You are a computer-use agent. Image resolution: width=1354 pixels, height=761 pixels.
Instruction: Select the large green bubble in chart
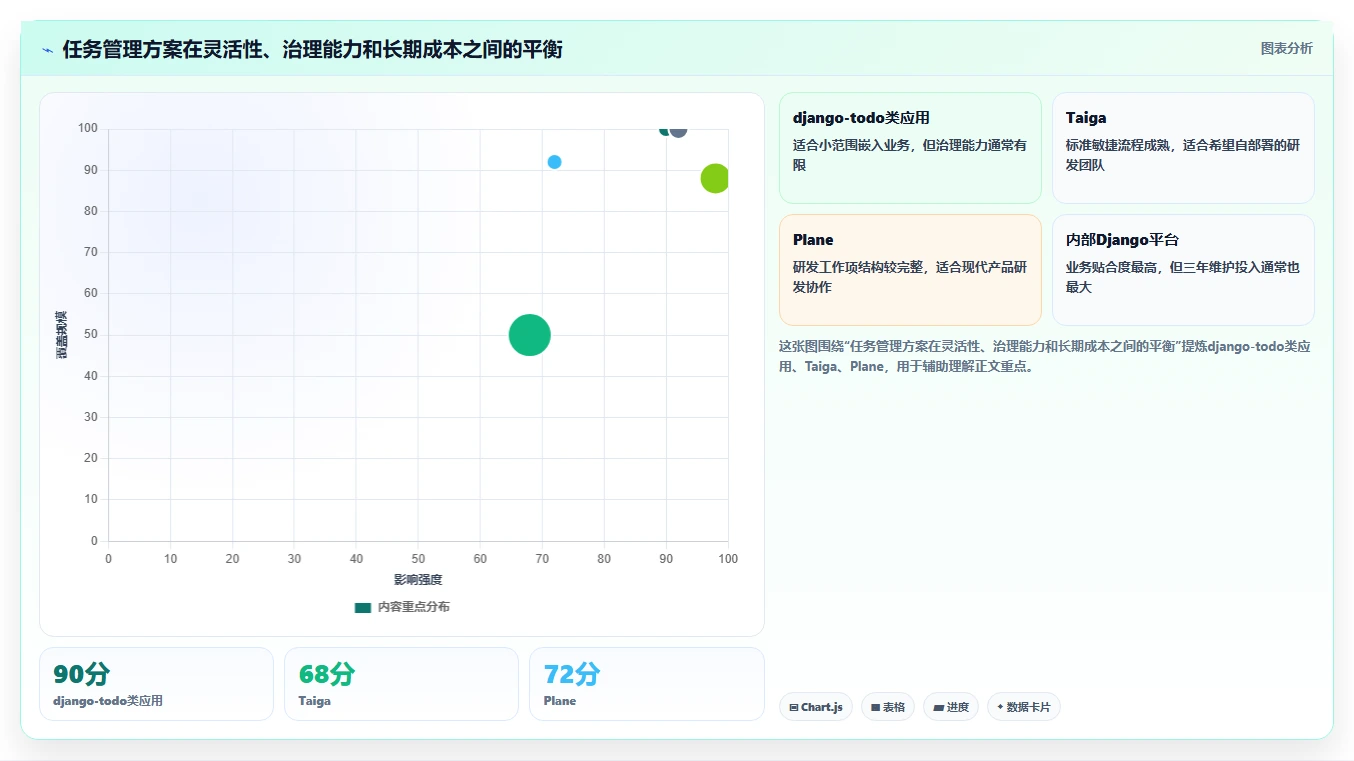530,335
